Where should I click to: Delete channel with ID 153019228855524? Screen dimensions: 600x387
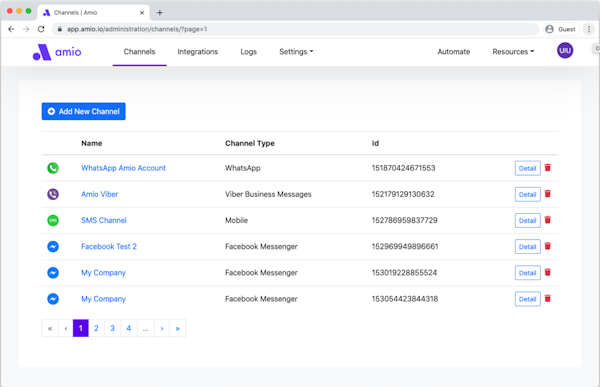pos(548,272)
